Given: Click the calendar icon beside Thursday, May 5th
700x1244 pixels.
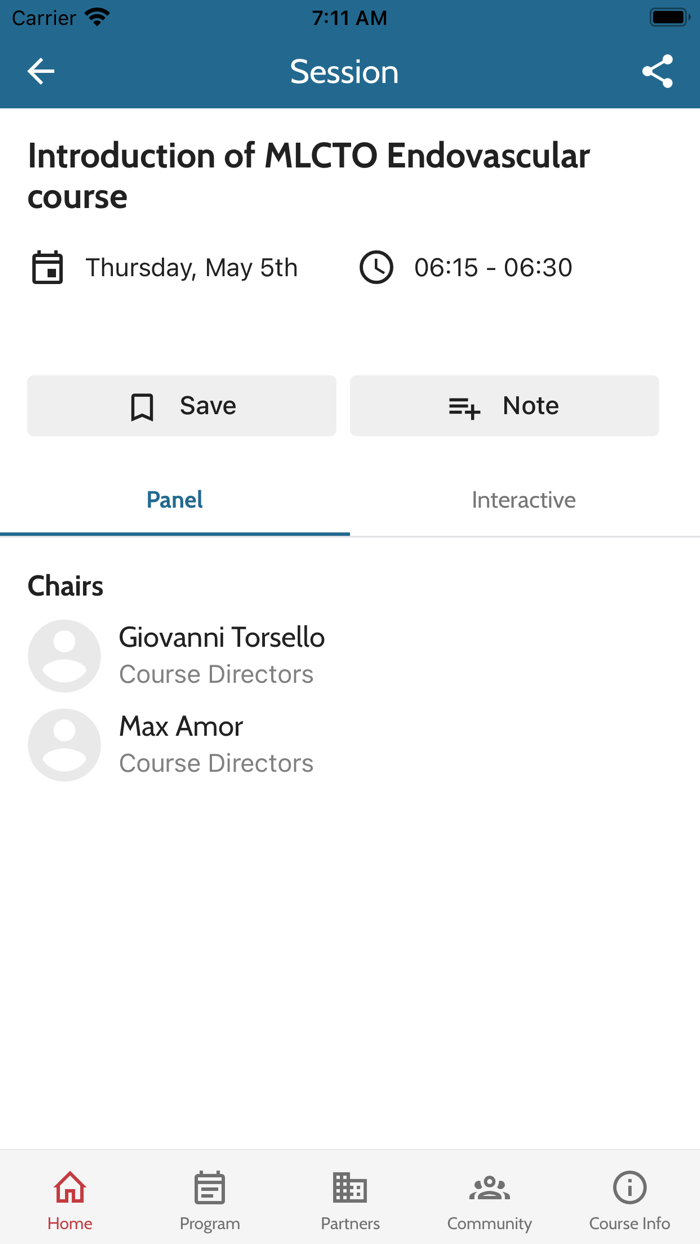Looking at the screenshot, I should click(47, 268).
